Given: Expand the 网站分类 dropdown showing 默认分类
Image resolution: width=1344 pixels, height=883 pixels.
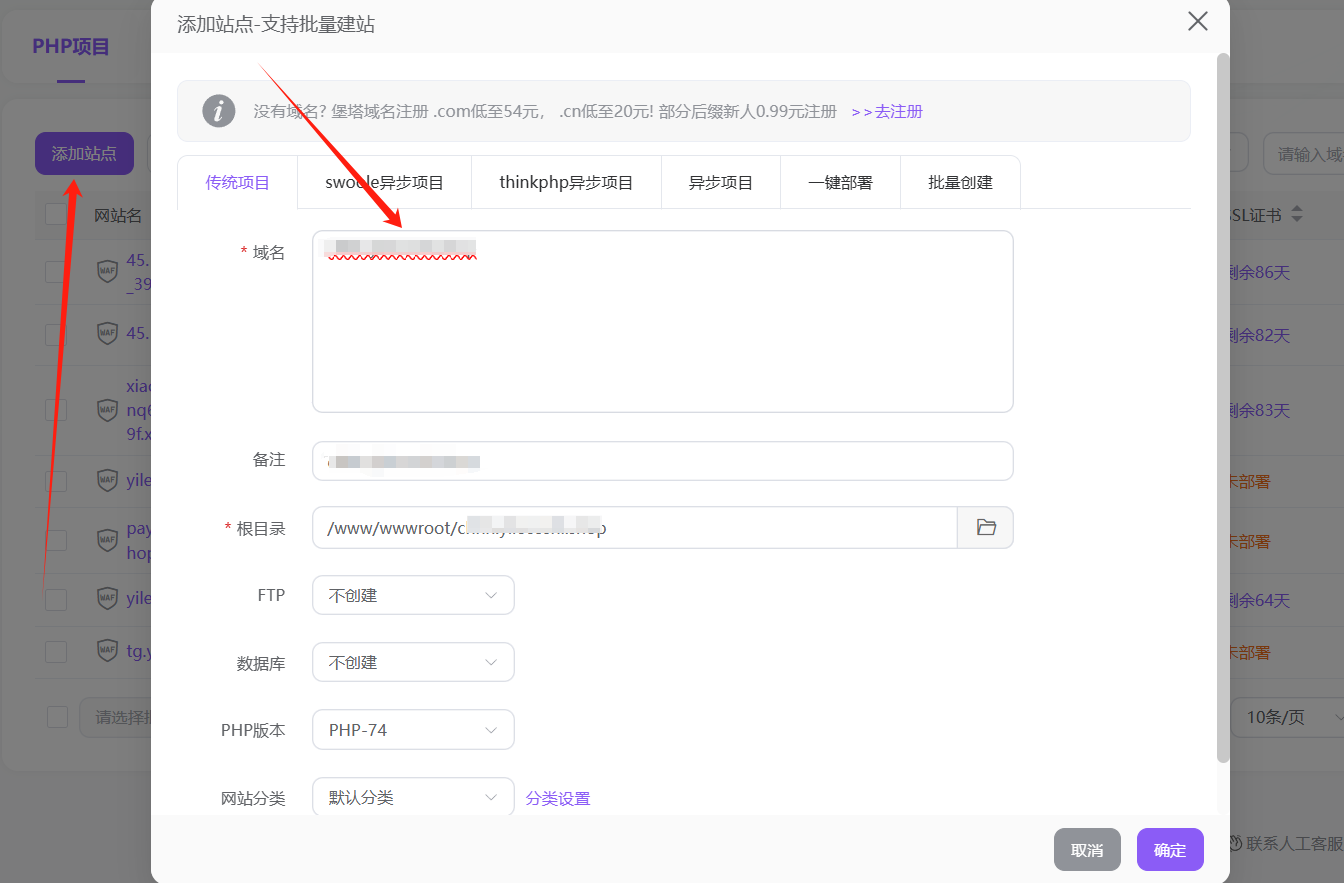Looking at the screenshot, I should [x=413, y=798].
